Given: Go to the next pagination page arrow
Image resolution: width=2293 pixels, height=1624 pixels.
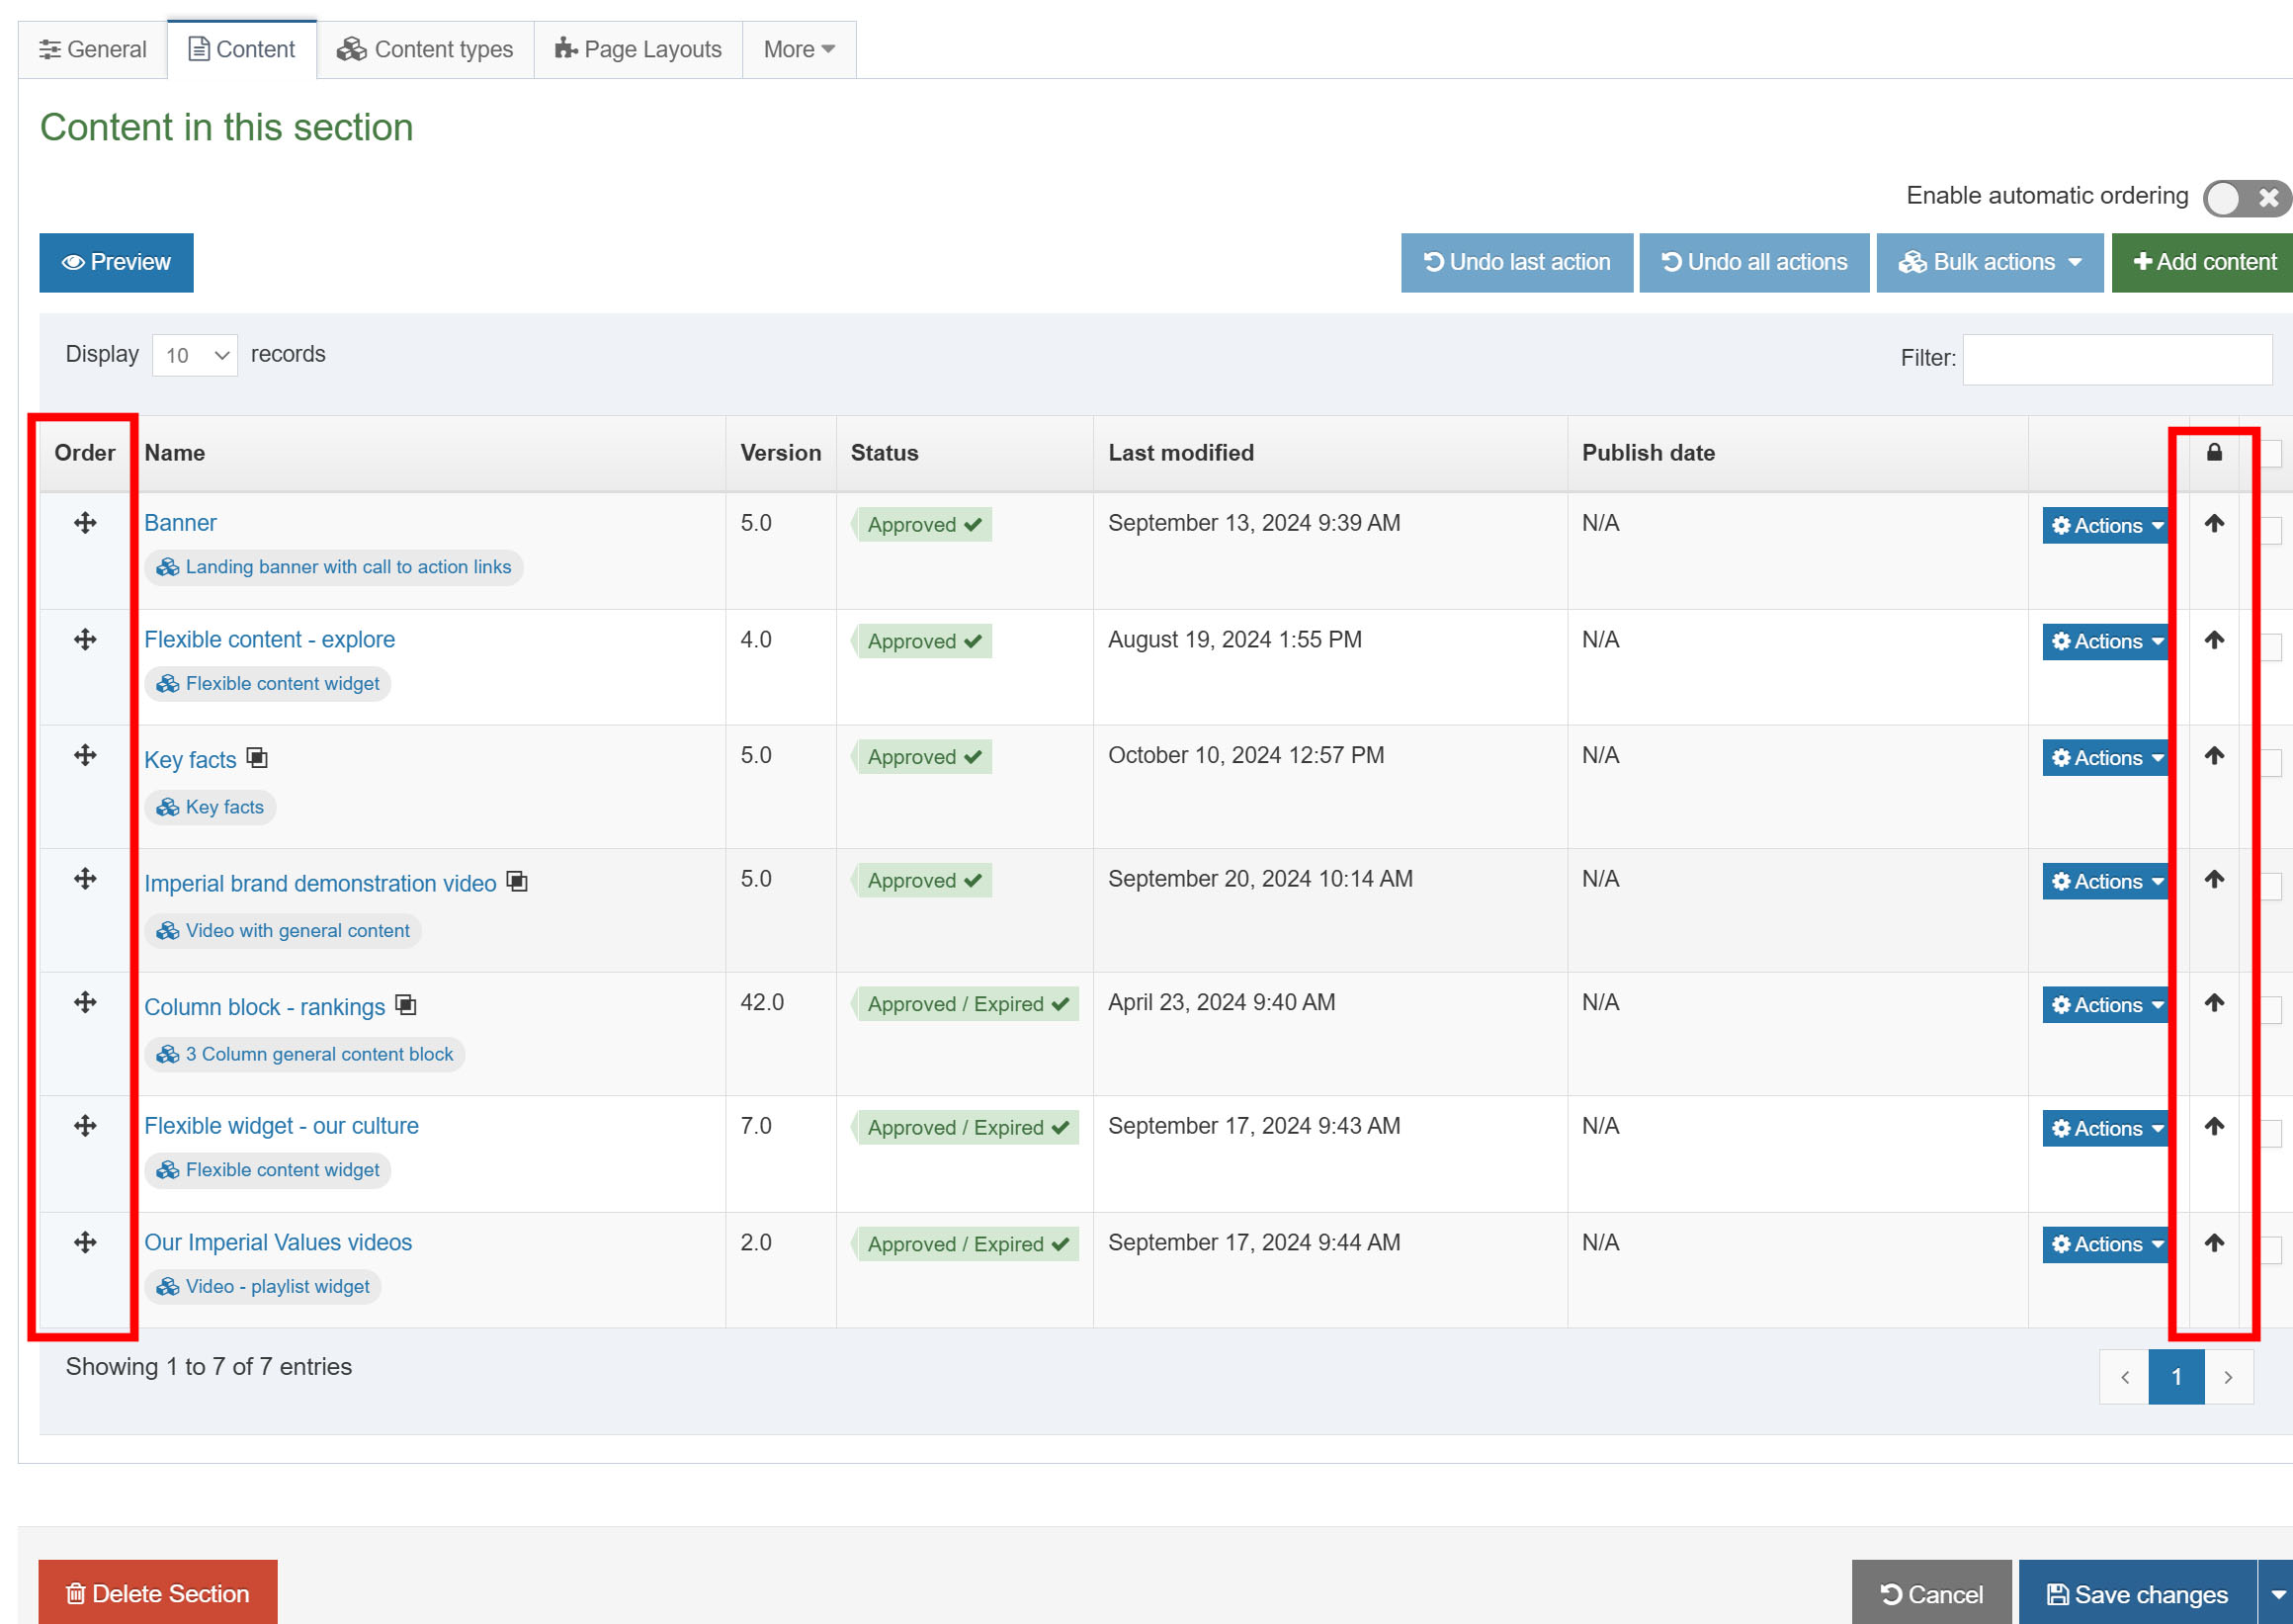Looking at the screenshot, I should [x=2228, y=1377].
